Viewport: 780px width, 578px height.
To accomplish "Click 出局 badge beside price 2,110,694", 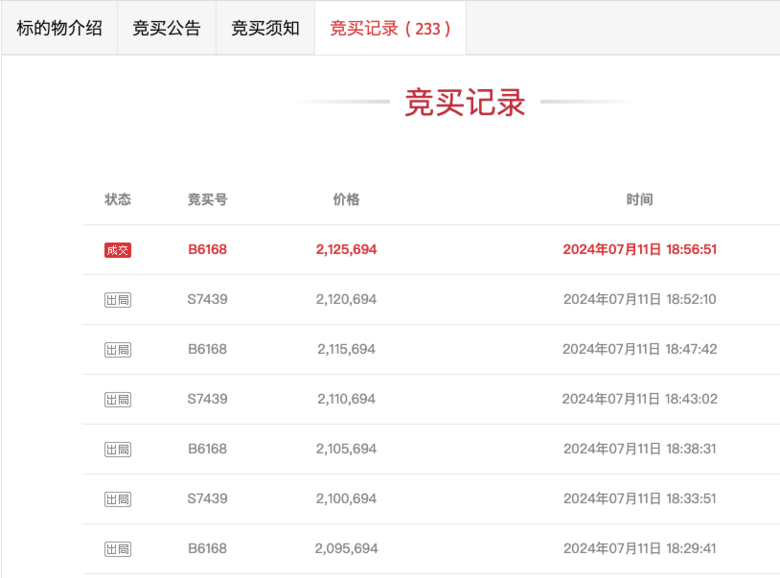I will 118,400.
